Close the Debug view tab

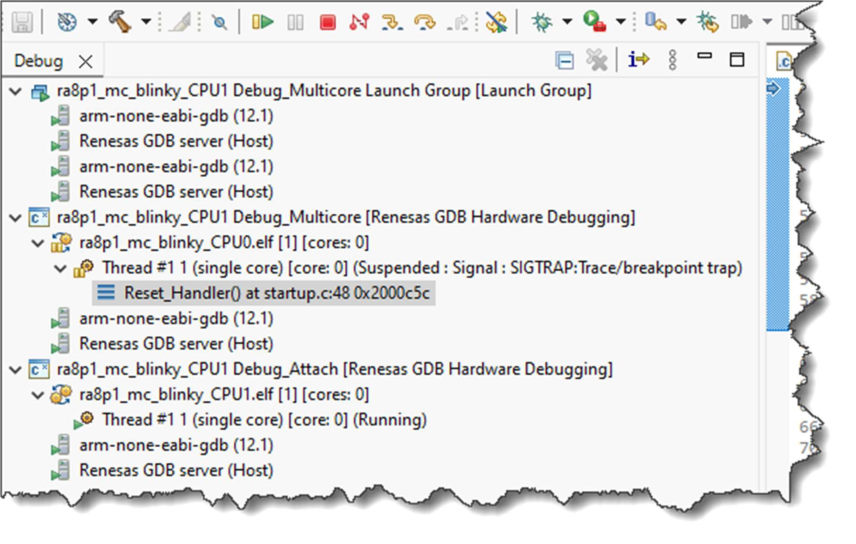(86, 61)
